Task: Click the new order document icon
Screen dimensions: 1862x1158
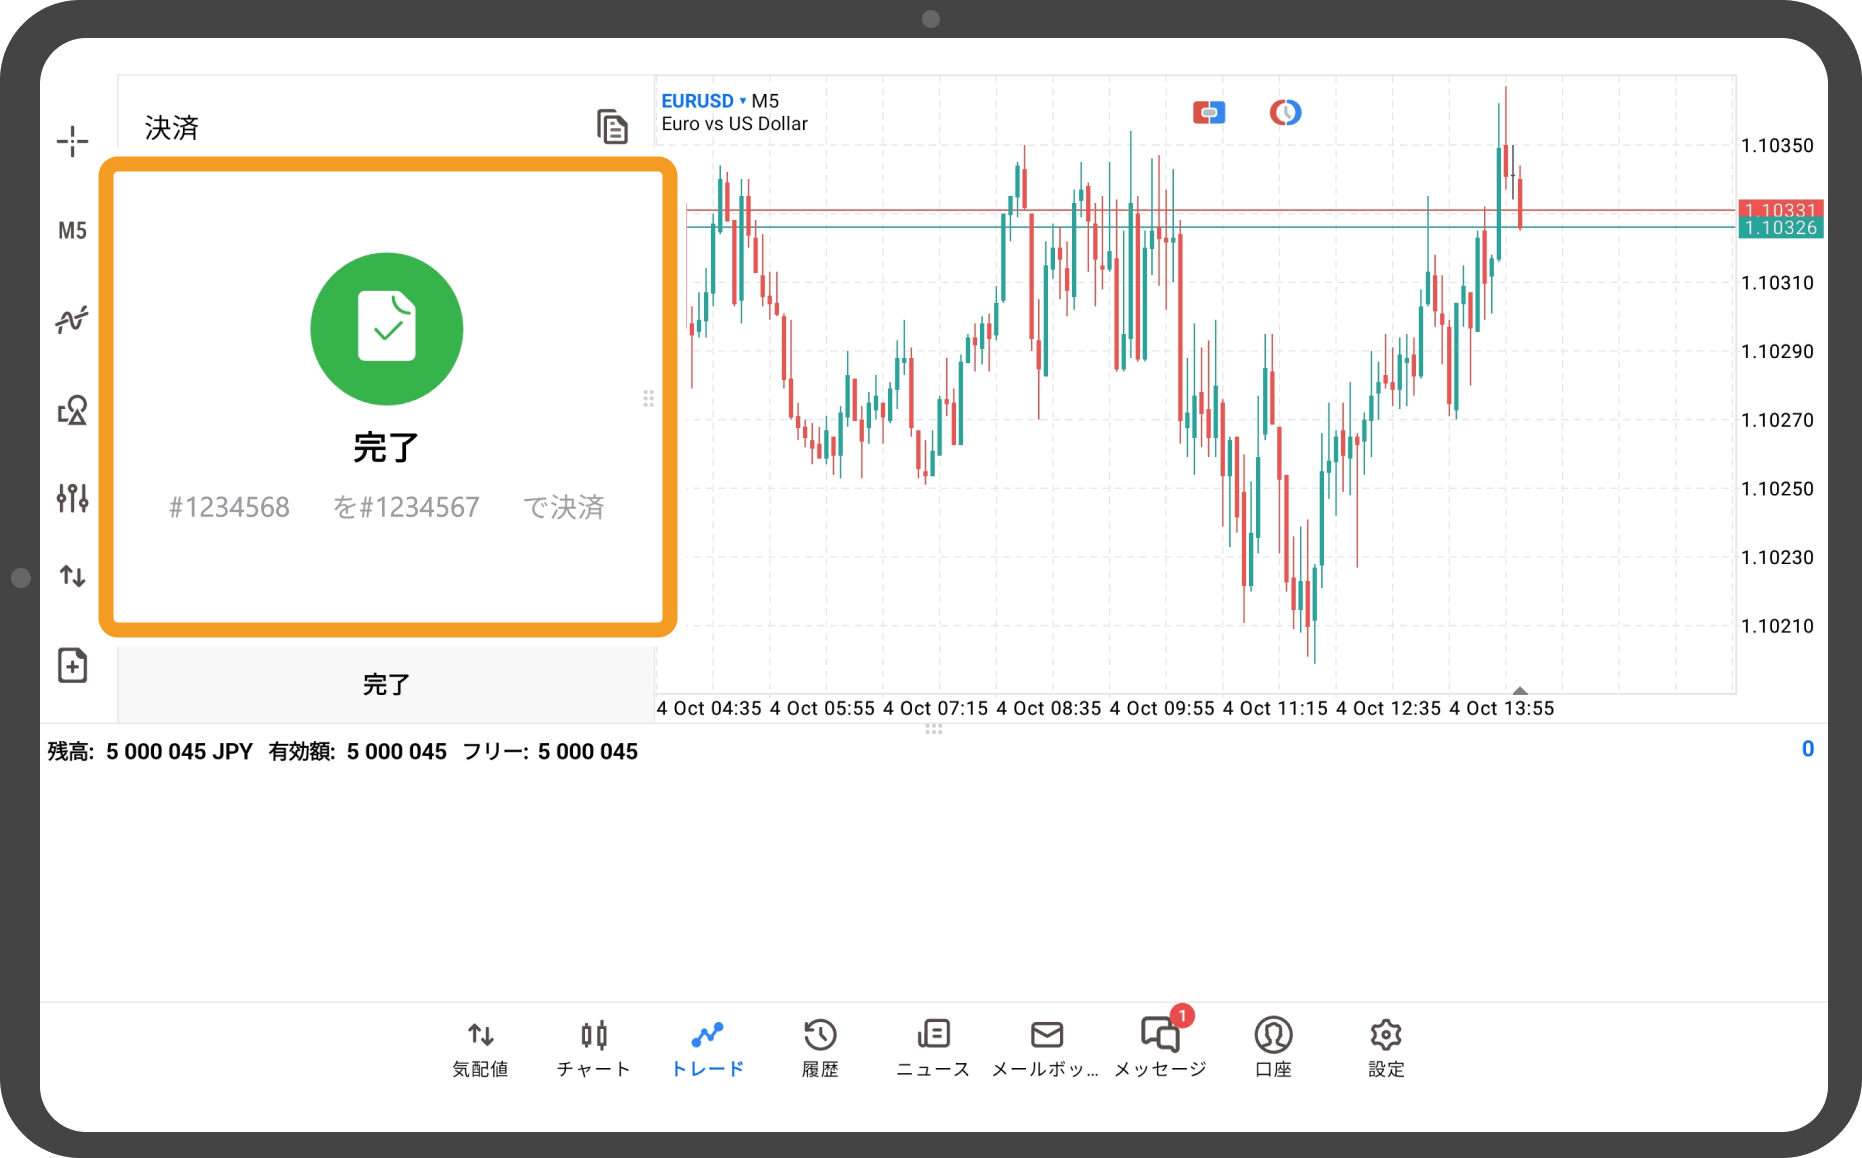Action: click(x=72, y=665)
